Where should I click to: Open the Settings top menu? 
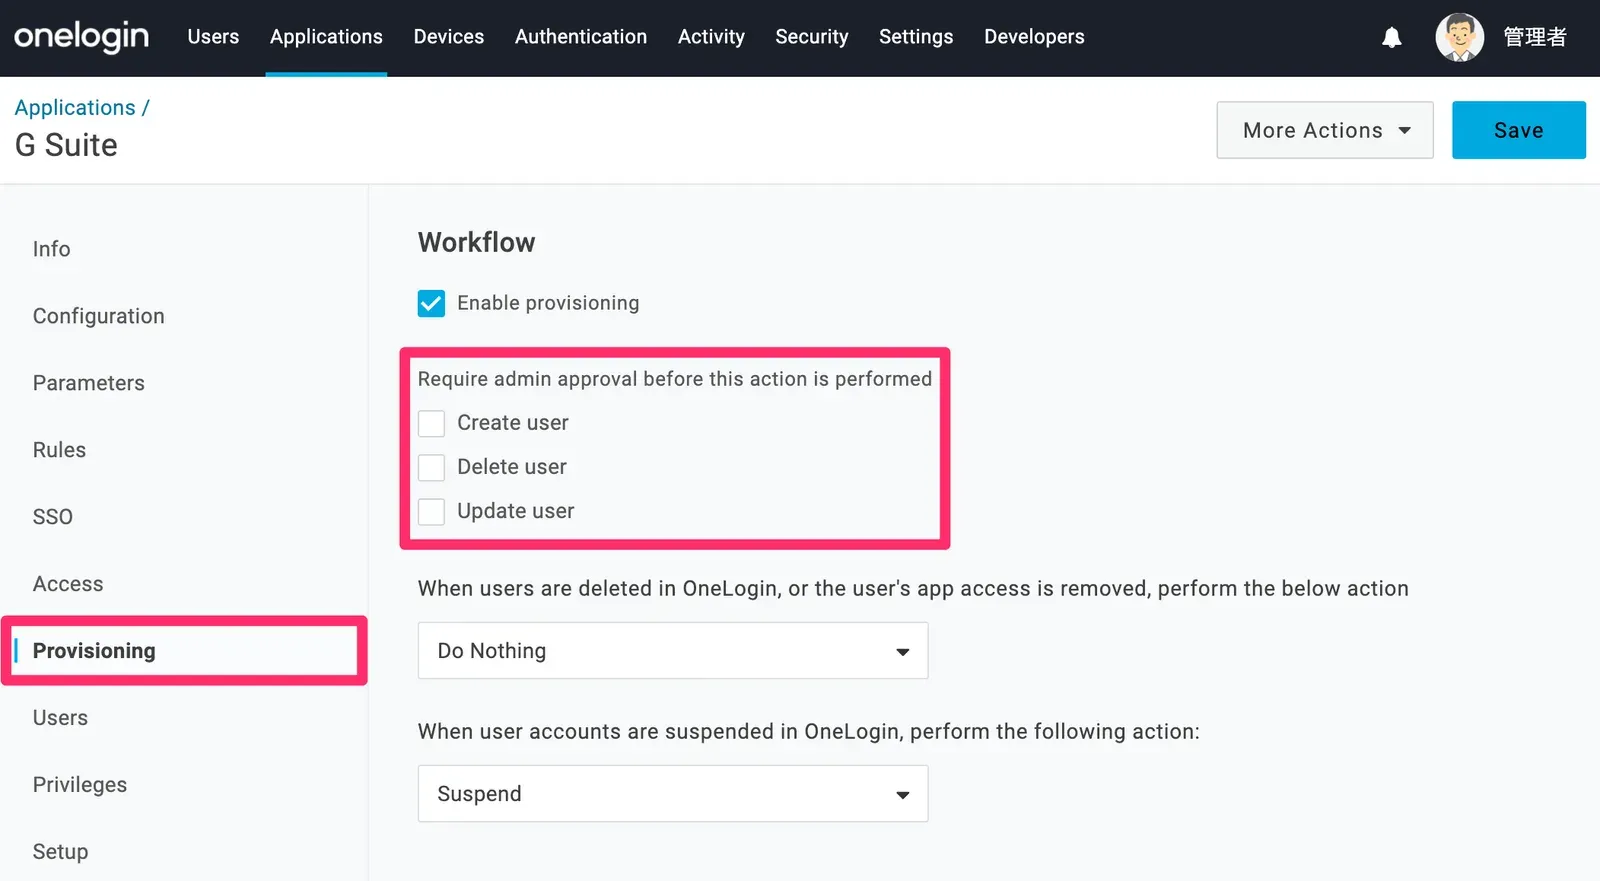(x=916, y=37)
